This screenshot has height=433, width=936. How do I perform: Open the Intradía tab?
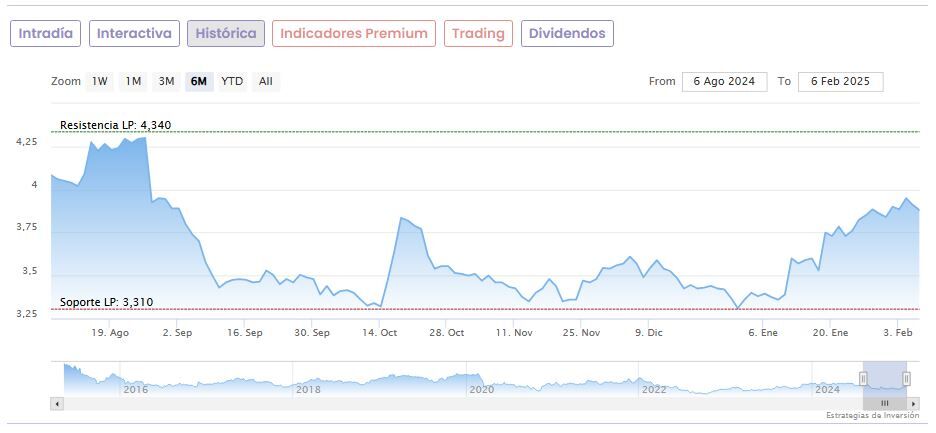(x=45, y=33)
